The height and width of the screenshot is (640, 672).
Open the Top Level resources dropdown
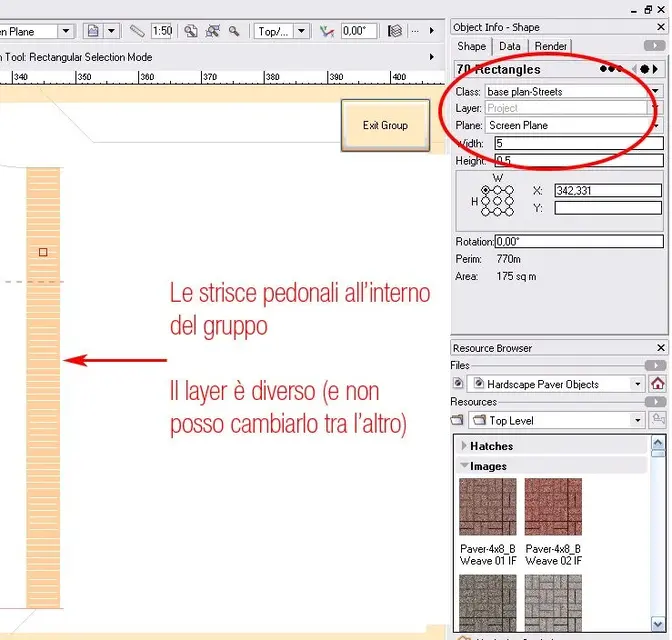click(x=556, y=420)
